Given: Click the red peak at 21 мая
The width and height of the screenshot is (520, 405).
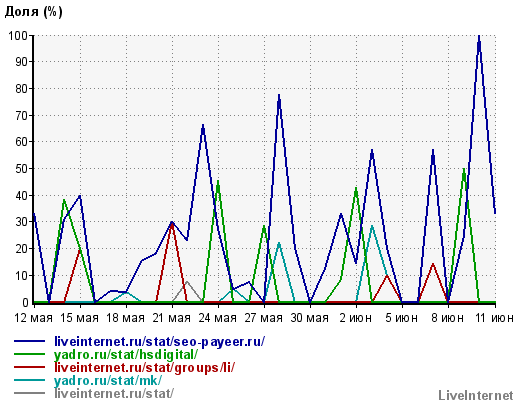Looking at the screenshot, I should tap(172, 224).
